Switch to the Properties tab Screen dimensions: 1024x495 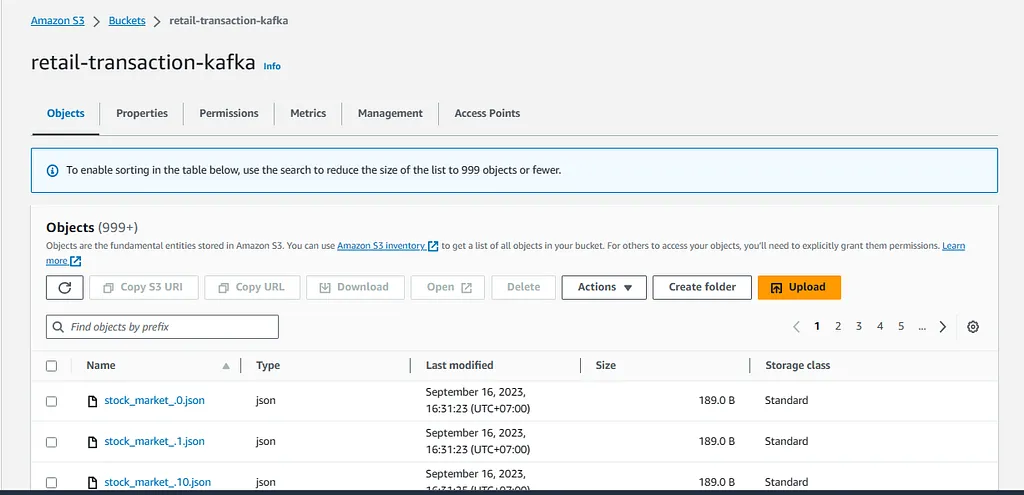(x=142, y=113)
